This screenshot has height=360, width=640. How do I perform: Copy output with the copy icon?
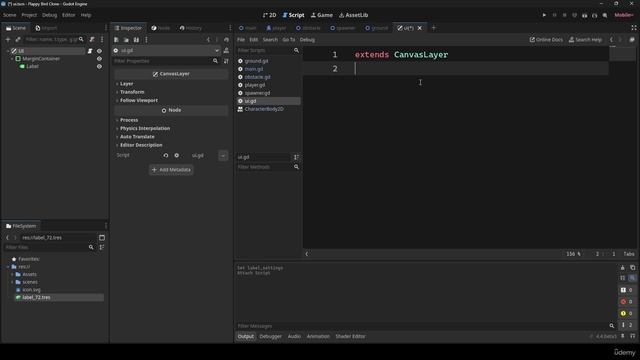pyautogui.click(x=632, y=268)
